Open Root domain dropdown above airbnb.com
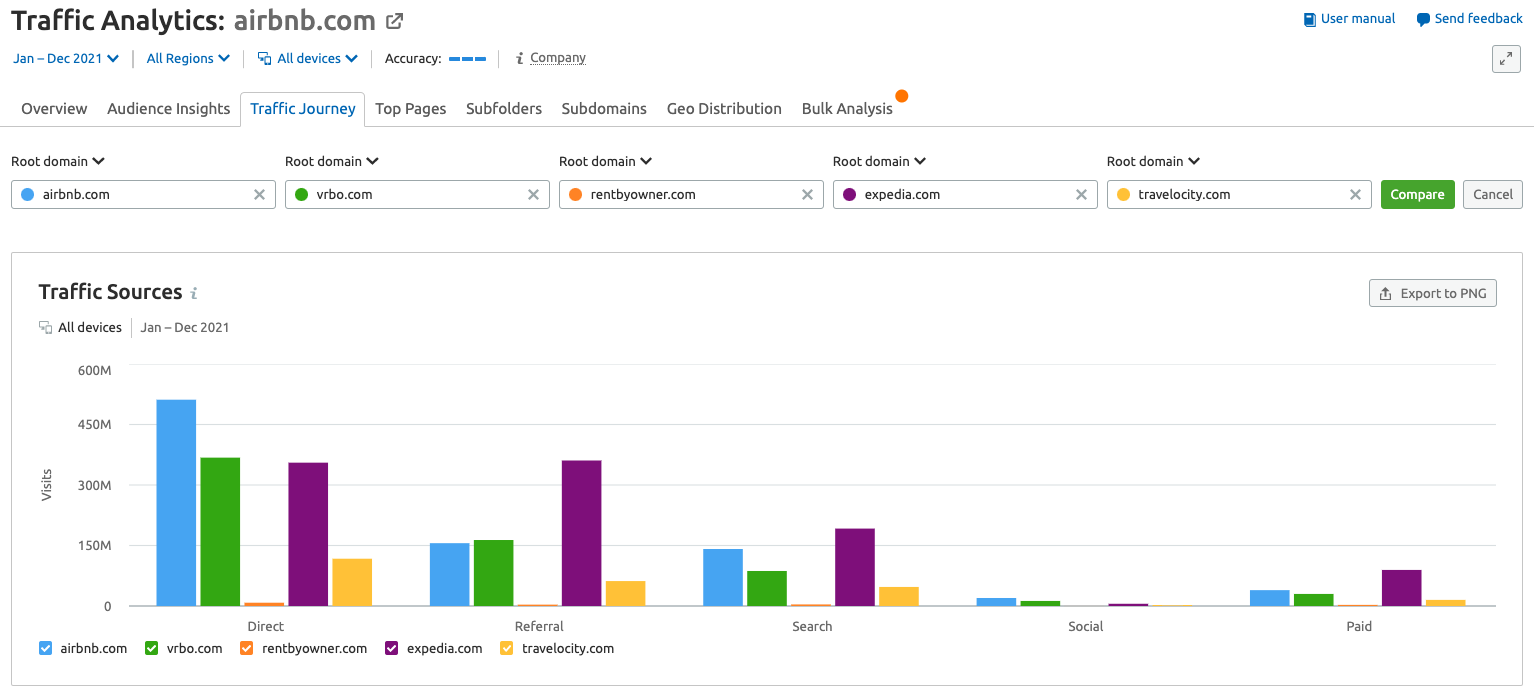This screenshot has height=698, width=1534. [58, 161]
